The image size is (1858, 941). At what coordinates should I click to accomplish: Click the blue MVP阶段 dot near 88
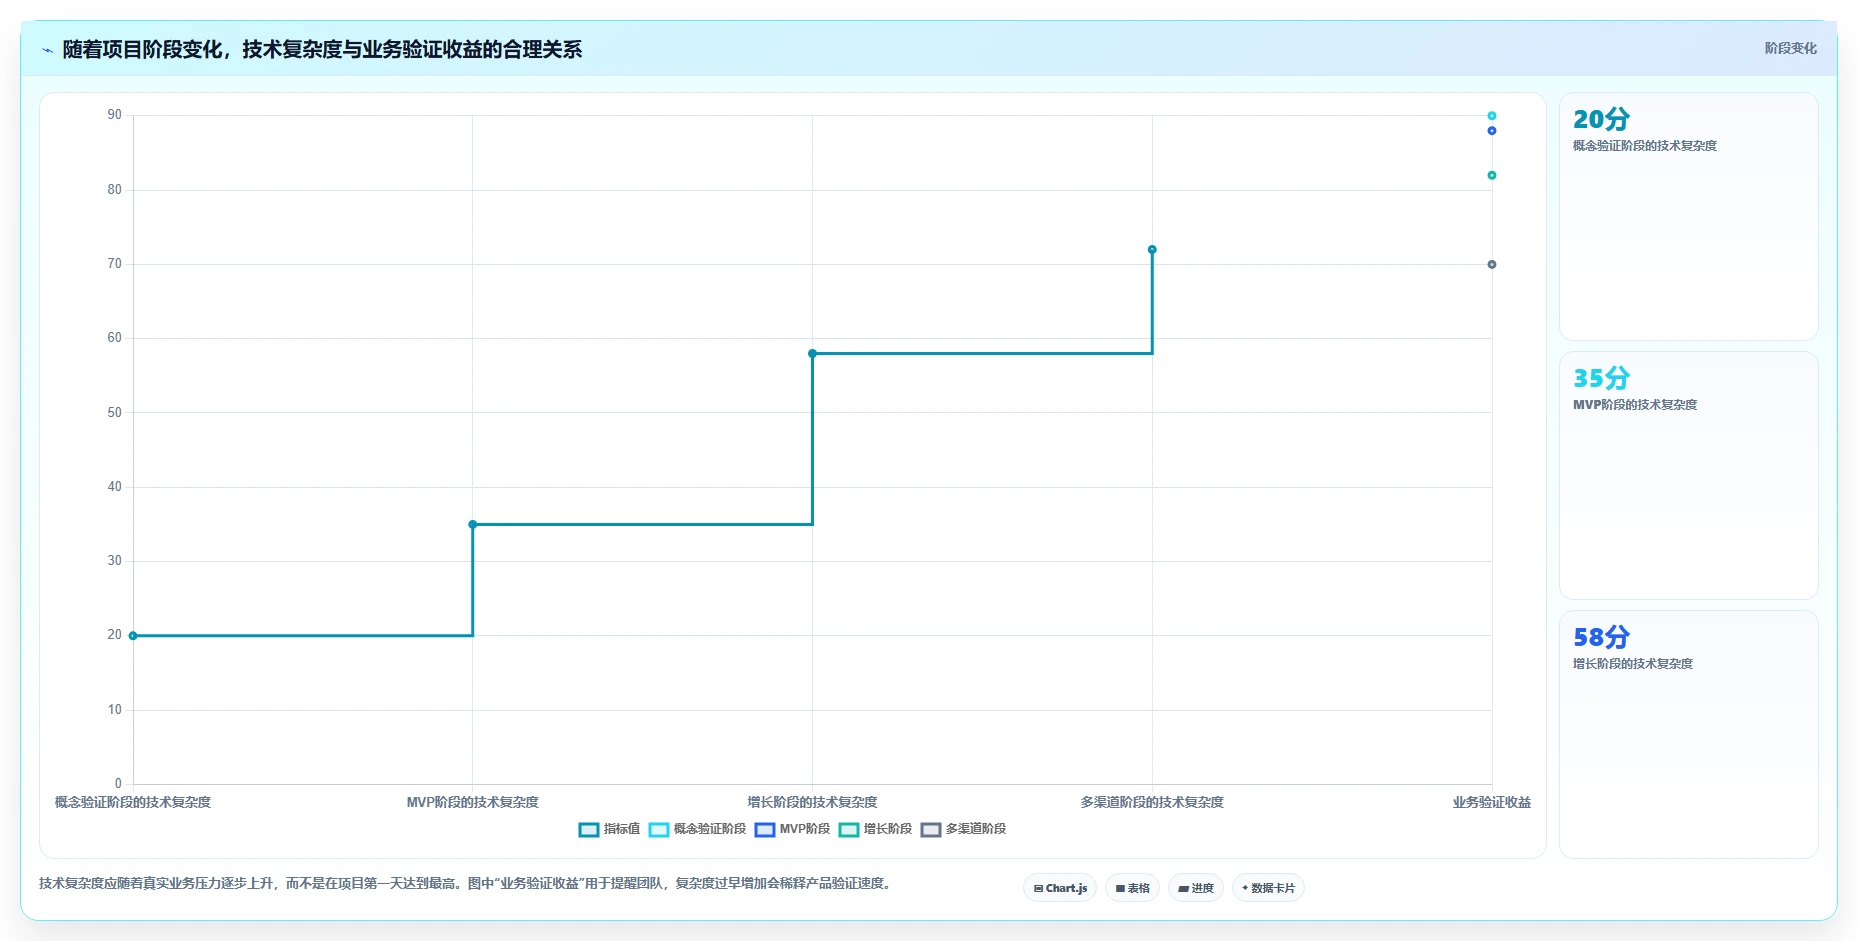click(x=1492, y=131)
